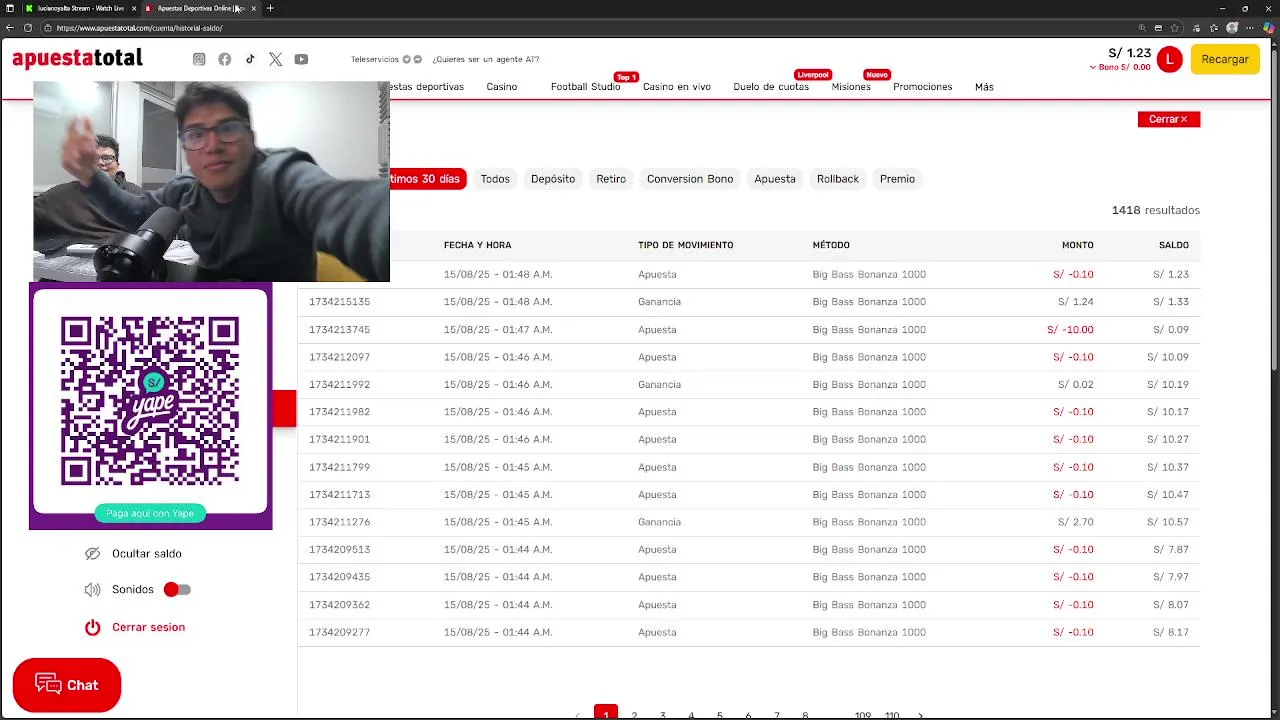The height and width of the screenshot is (720, 1280).
Task: Click the speaker icon beside Sonidos
Action: click(x=93, y=590)
